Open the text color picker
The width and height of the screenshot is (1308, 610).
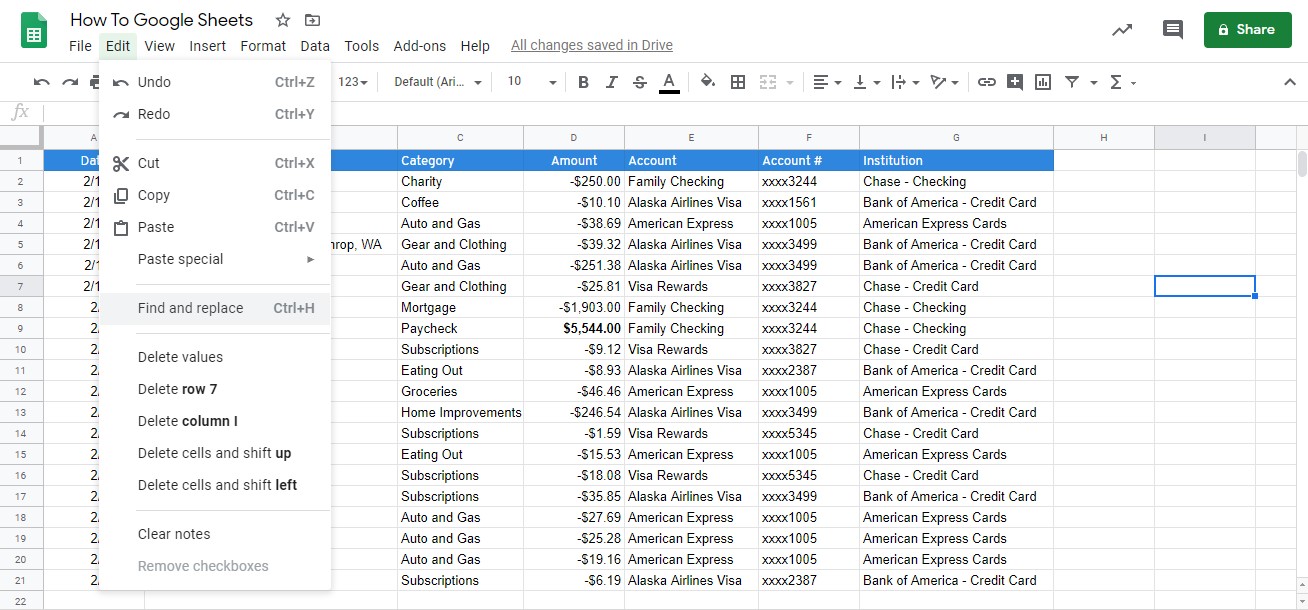[669, 82]
